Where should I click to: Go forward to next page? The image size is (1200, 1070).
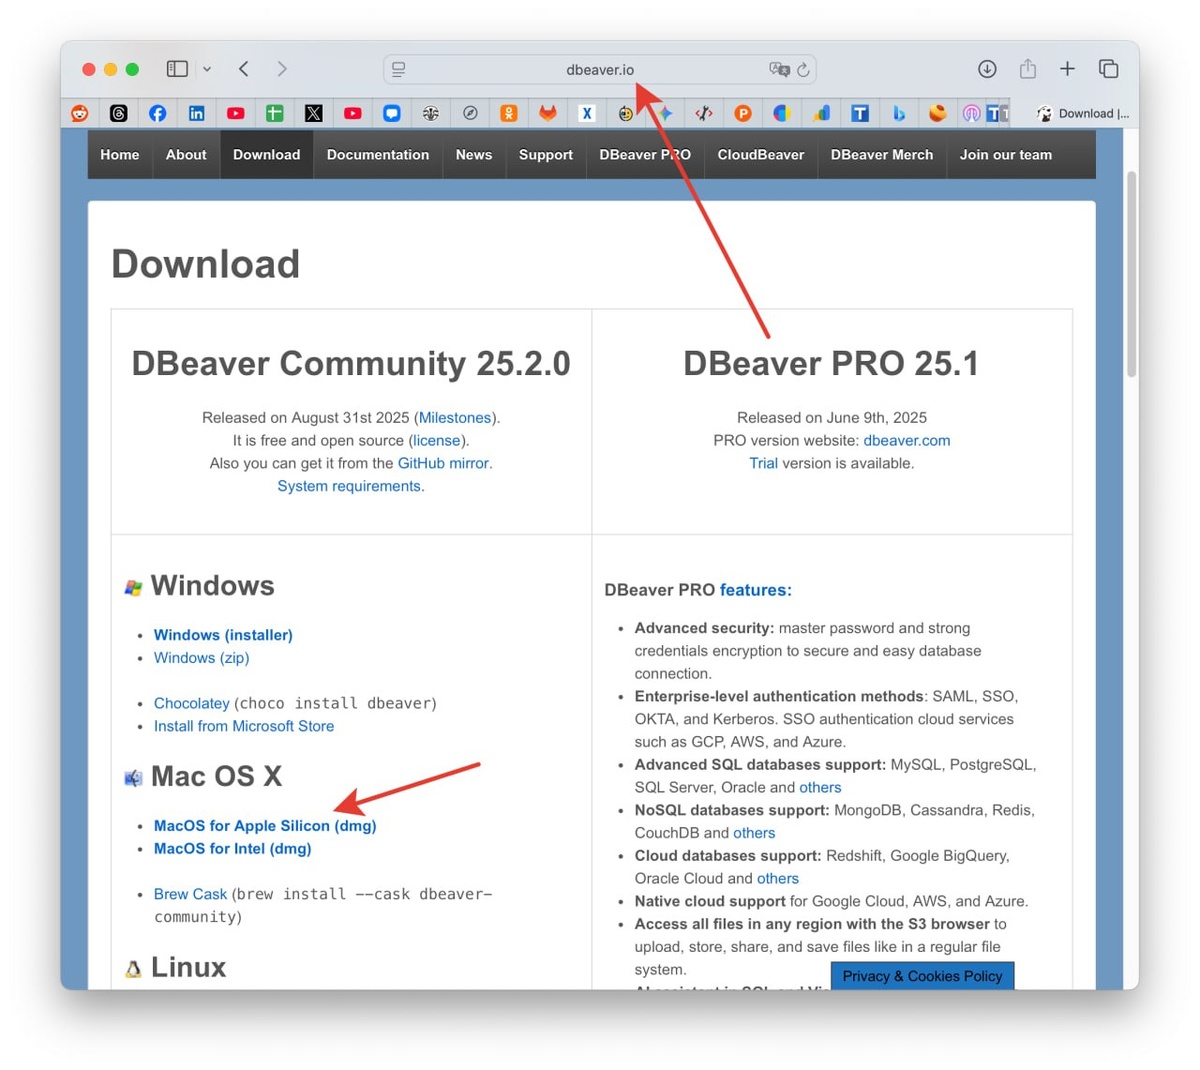click(x=282, y=69)
